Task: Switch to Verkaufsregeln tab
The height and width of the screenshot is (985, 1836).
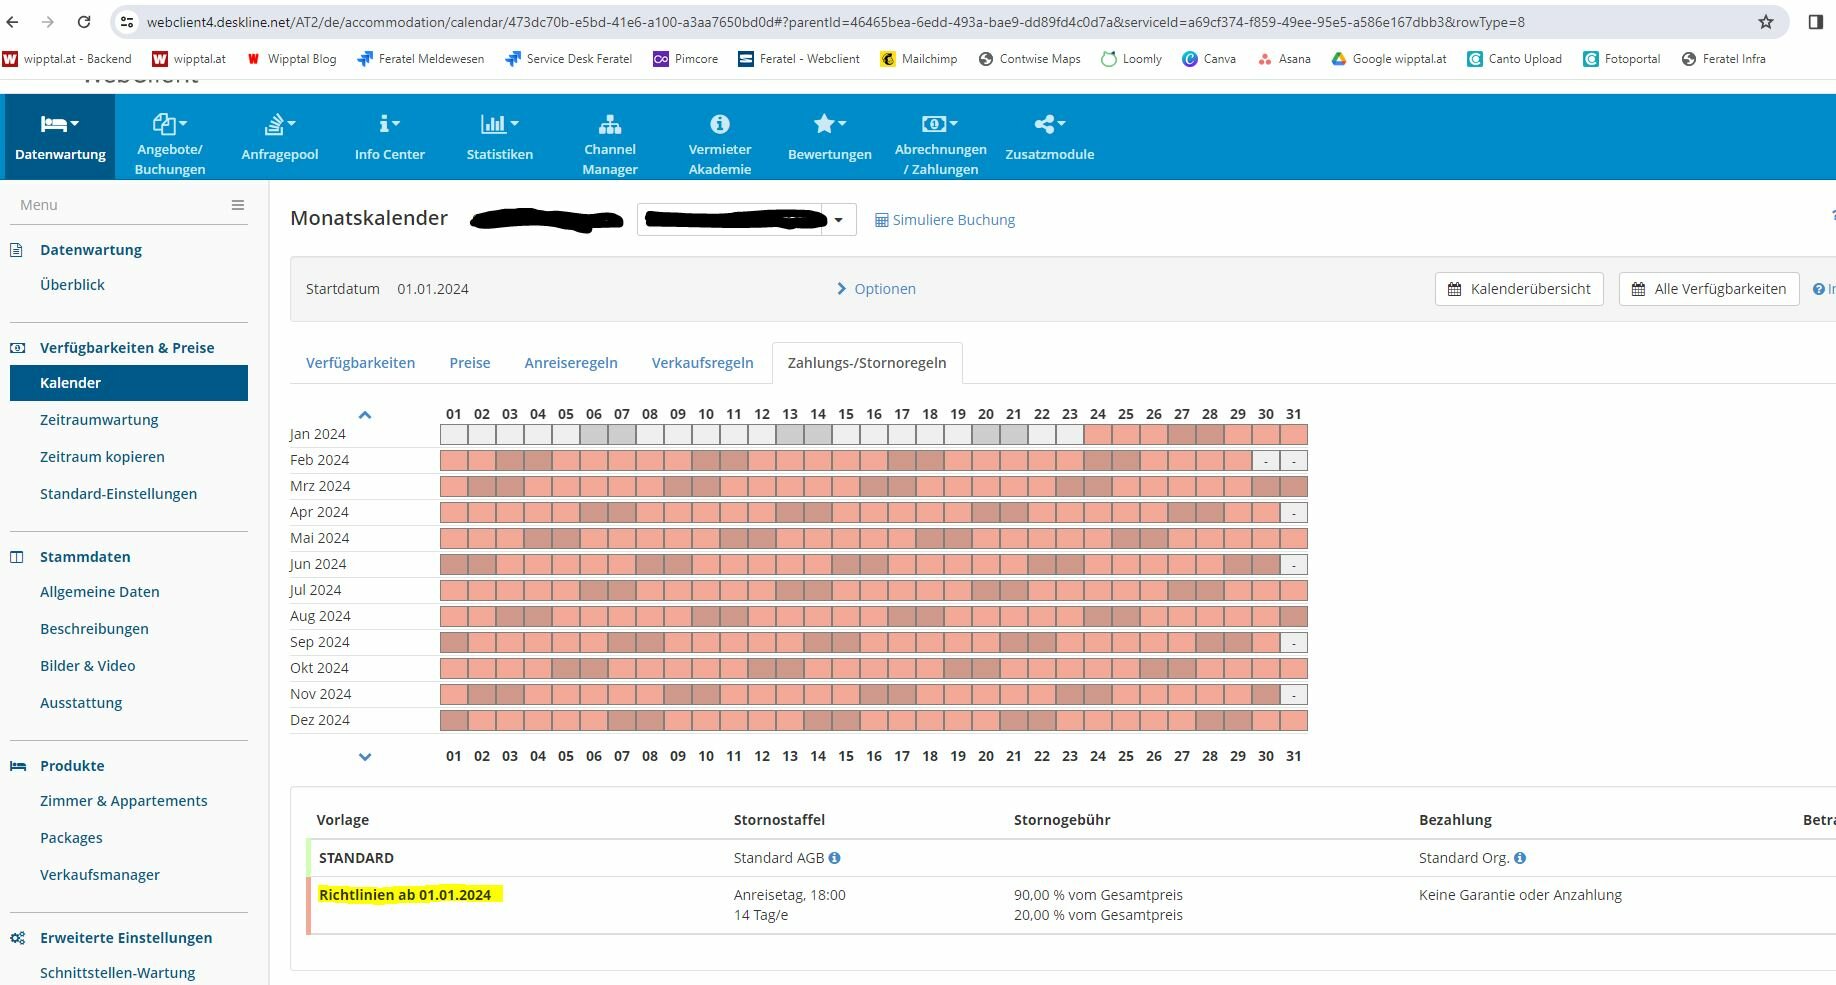Action: [703, 363]
